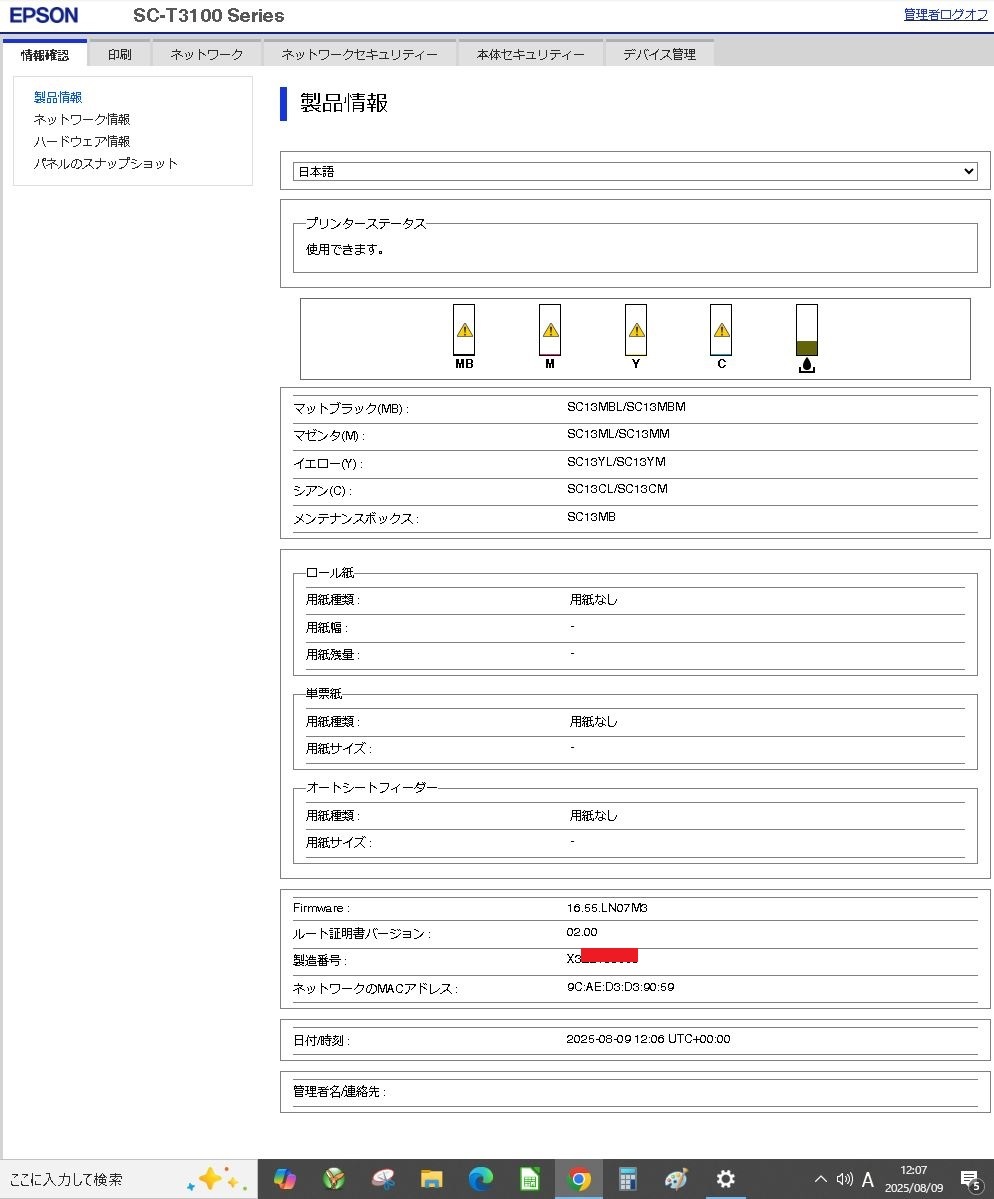Viewport: 994px width, 1199px height.
Task: Launch the Calculator from the taskbar
Action: [627, 1179]
